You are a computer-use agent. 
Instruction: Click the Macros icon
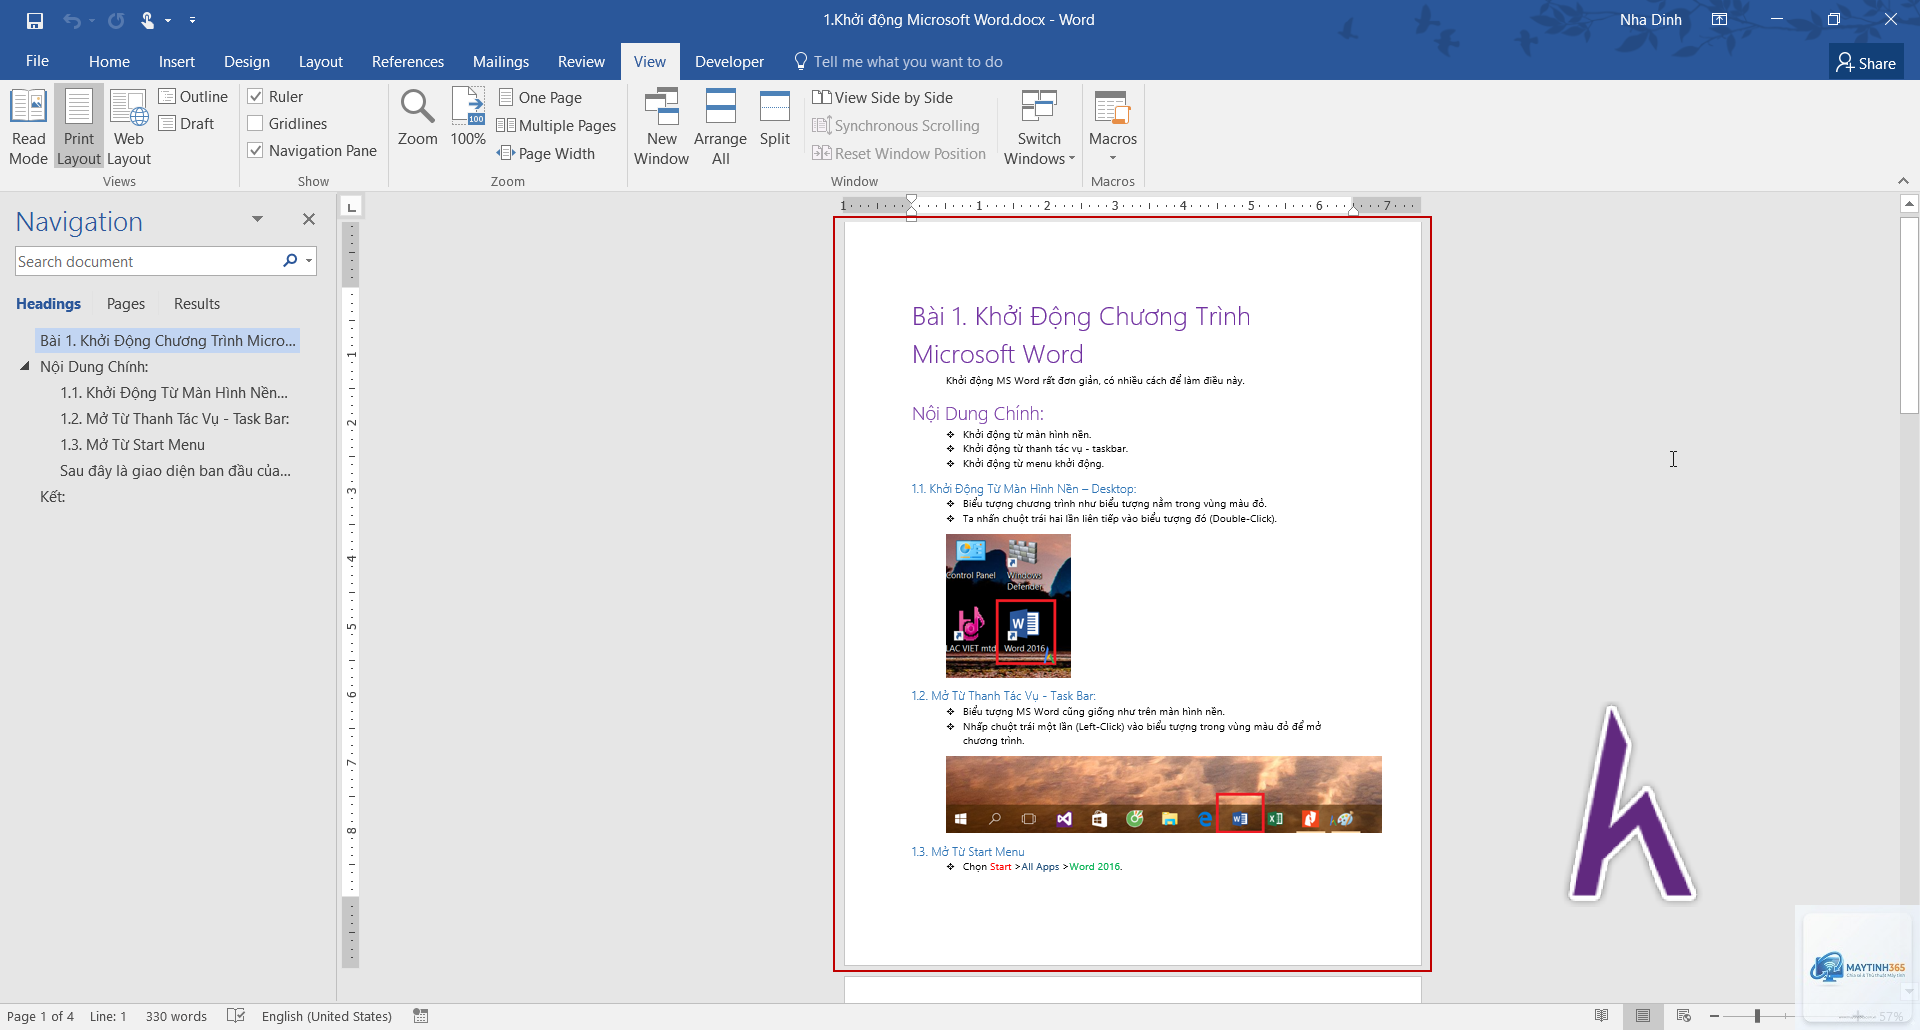pos(1112,108)
